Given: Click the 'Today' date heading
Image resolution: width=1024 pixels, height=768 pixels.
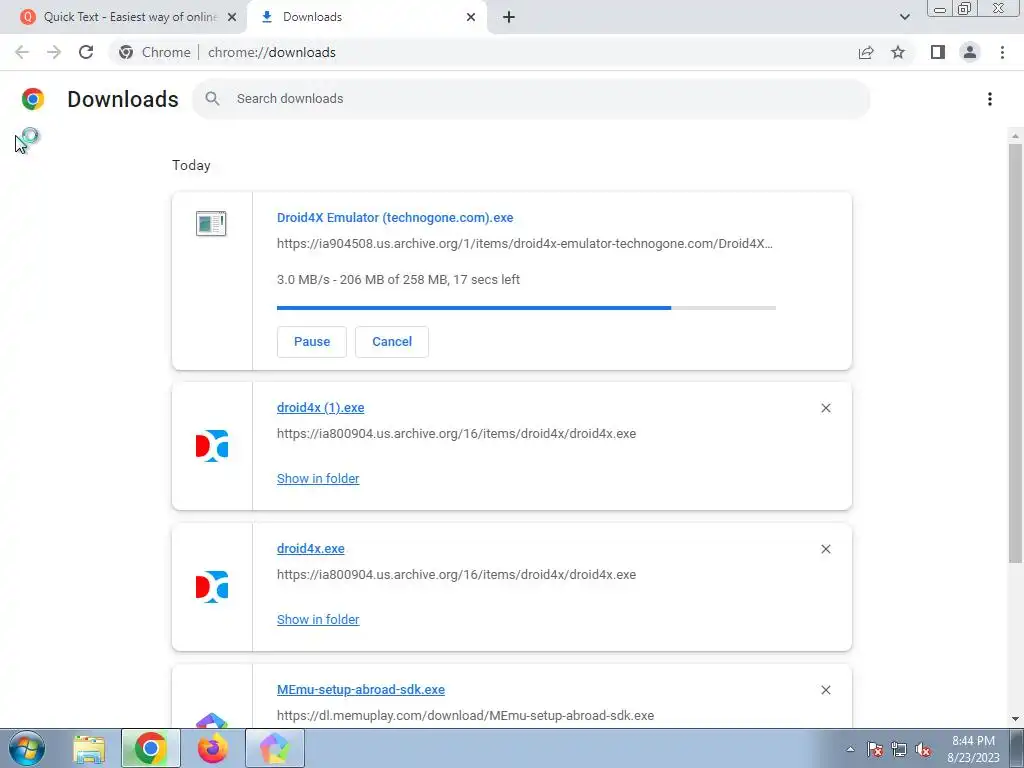Looking at the screenshot, I should [191, 165].
